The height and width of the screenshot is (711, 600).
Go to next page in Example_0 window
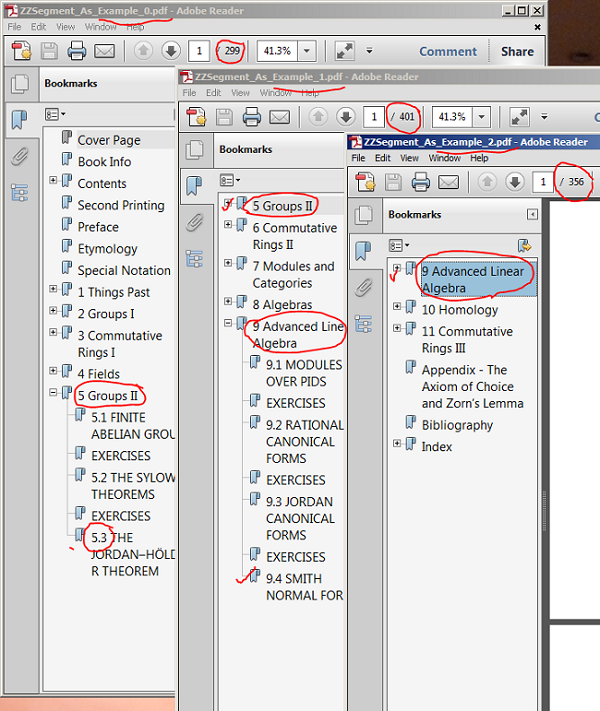coord(171,50)
